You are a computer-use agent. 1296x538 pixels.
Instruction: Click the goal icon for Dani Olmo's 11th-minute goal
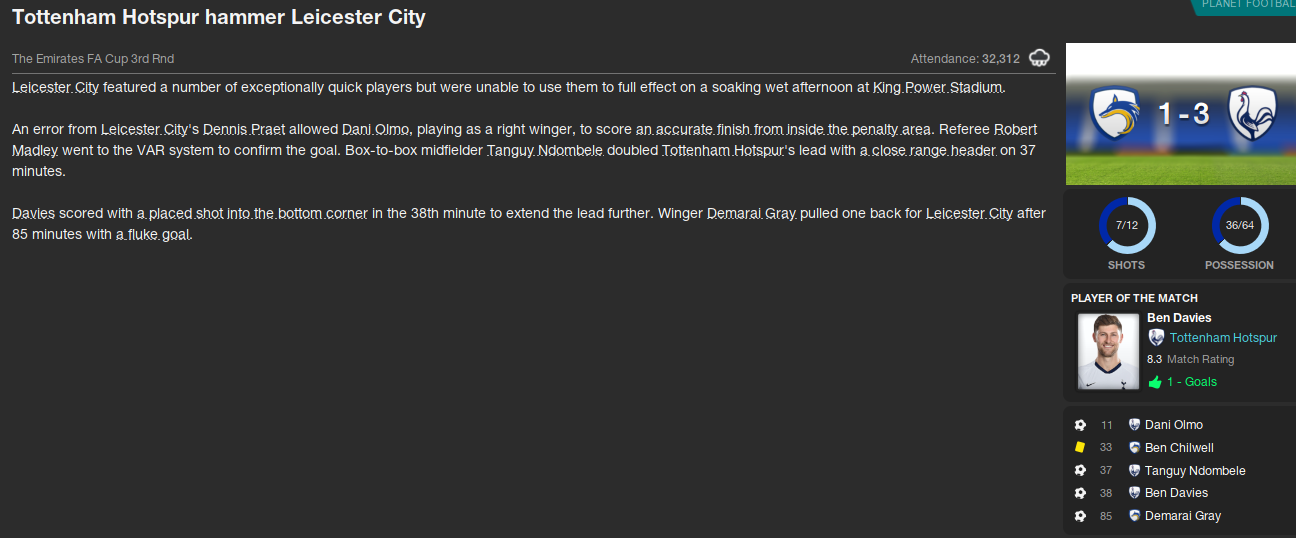pos(1080,425)
